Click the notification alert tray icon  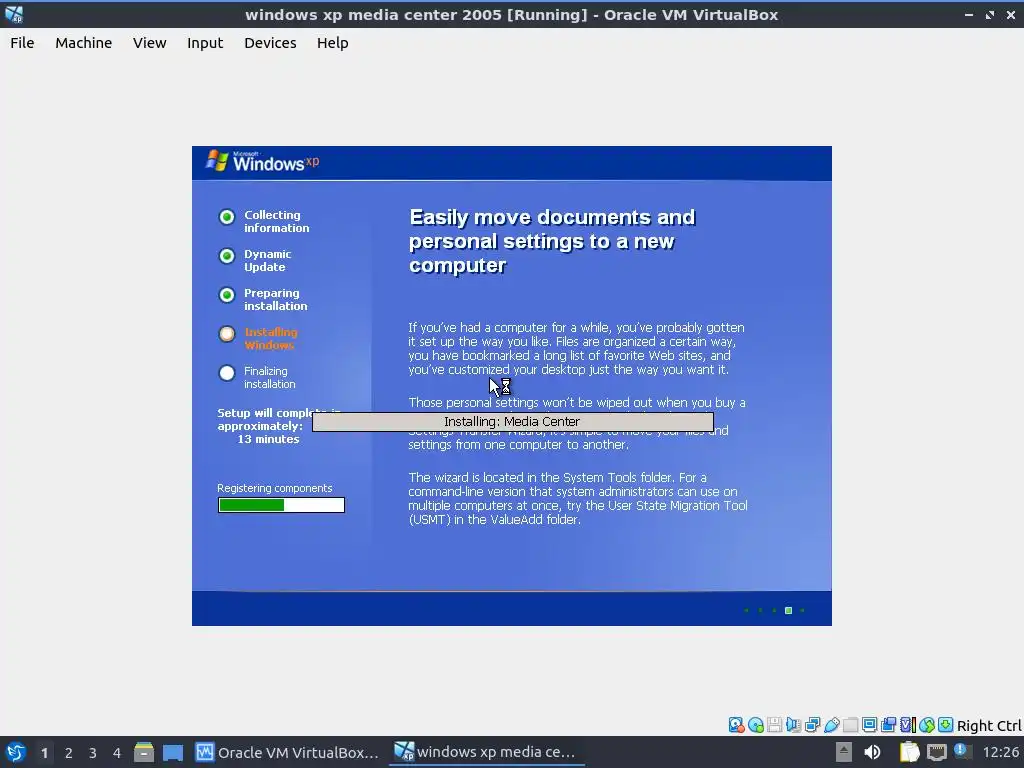pyautogui.click(x=962, y=751)
